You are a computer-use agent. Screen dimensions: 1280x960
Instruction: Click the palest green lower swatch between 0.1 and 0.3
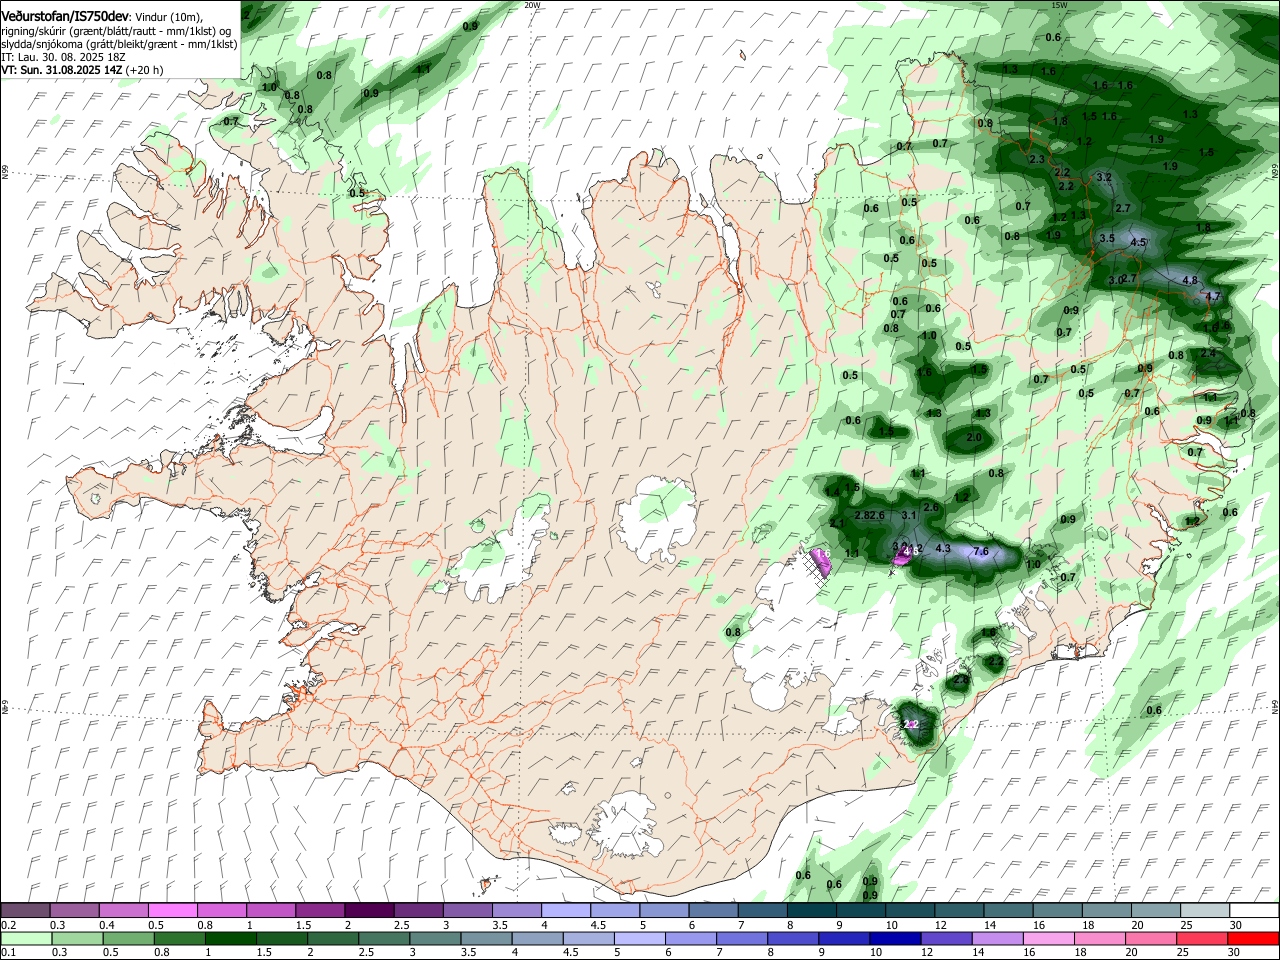tap(26, 939)
